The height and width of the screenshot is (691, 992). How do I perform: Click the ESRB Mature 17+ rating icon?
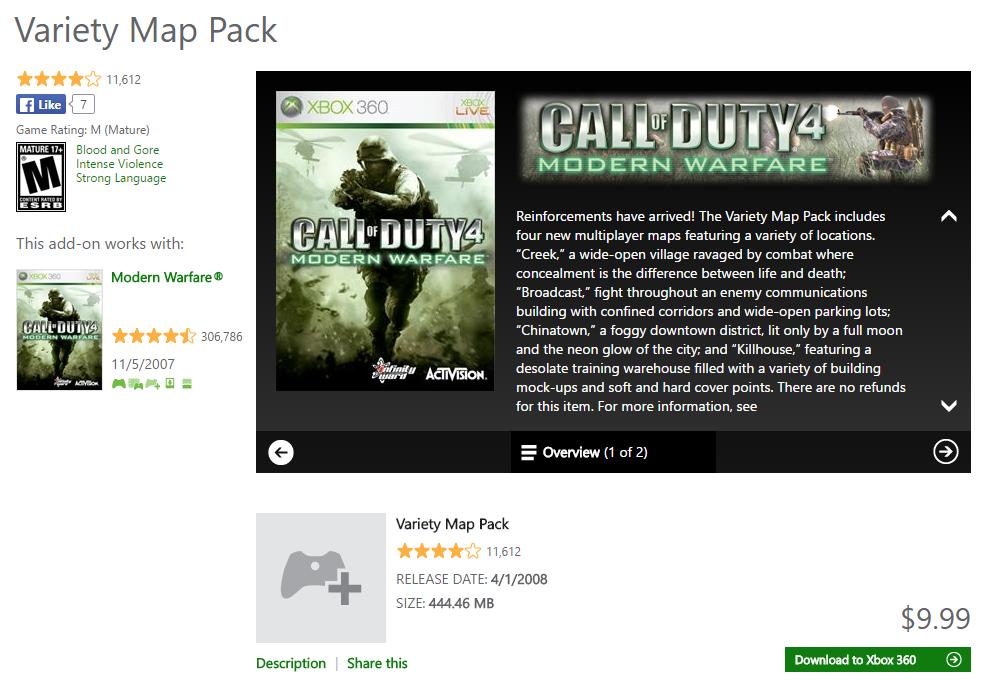tap(41, 177)
